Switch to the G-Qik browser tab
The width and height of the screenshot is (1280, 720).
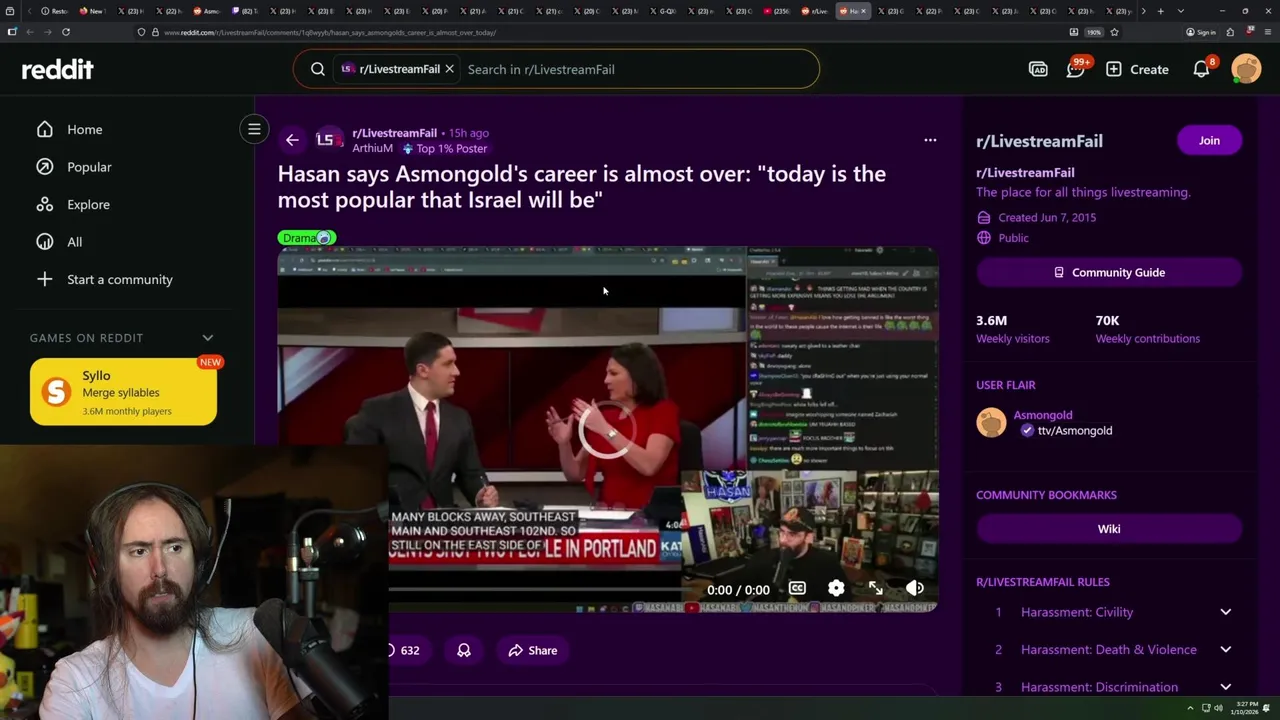663,11
